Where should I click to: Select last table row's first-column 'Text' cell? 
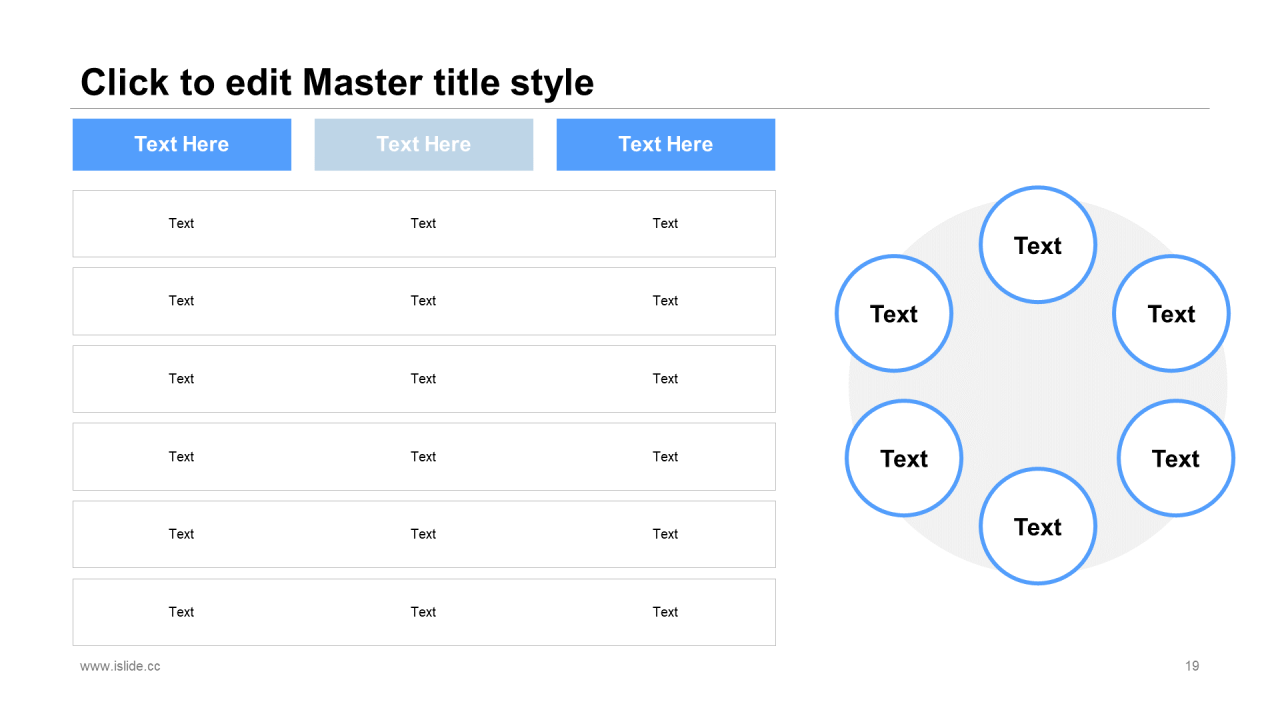coord(181,611)
